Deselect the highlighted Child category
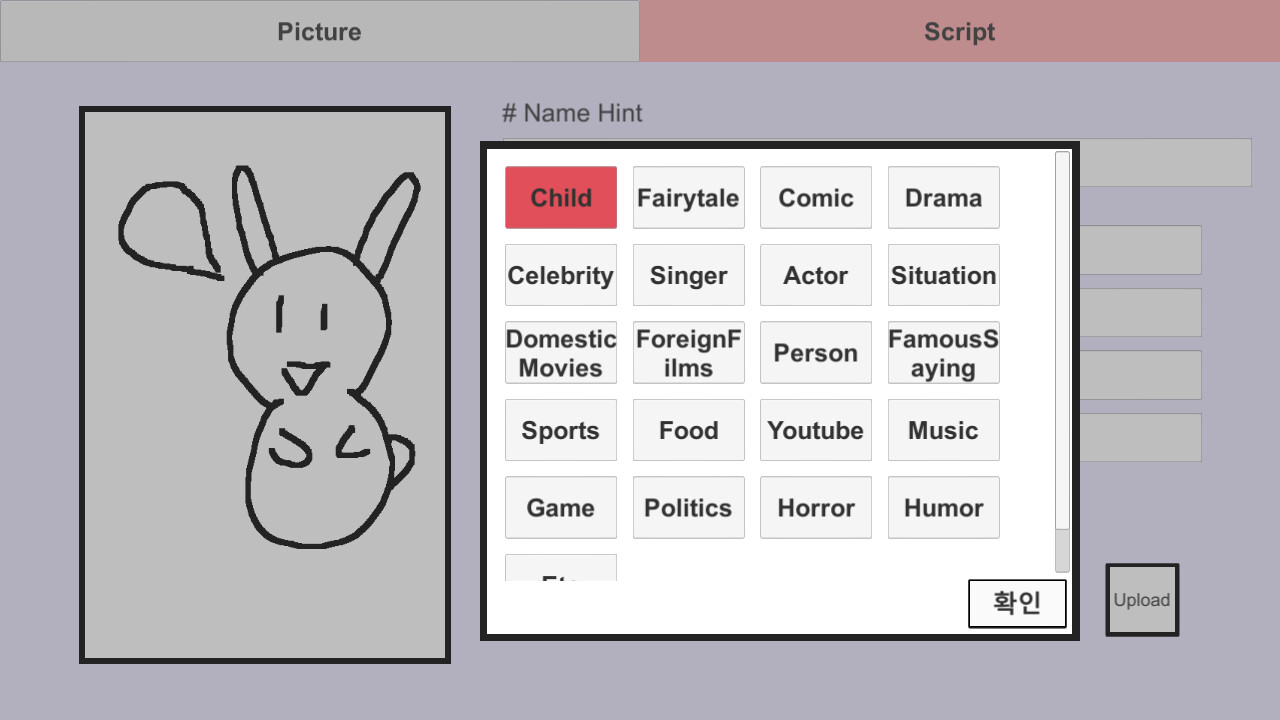This screenshot has width=1280, height=720. (561, 198)
